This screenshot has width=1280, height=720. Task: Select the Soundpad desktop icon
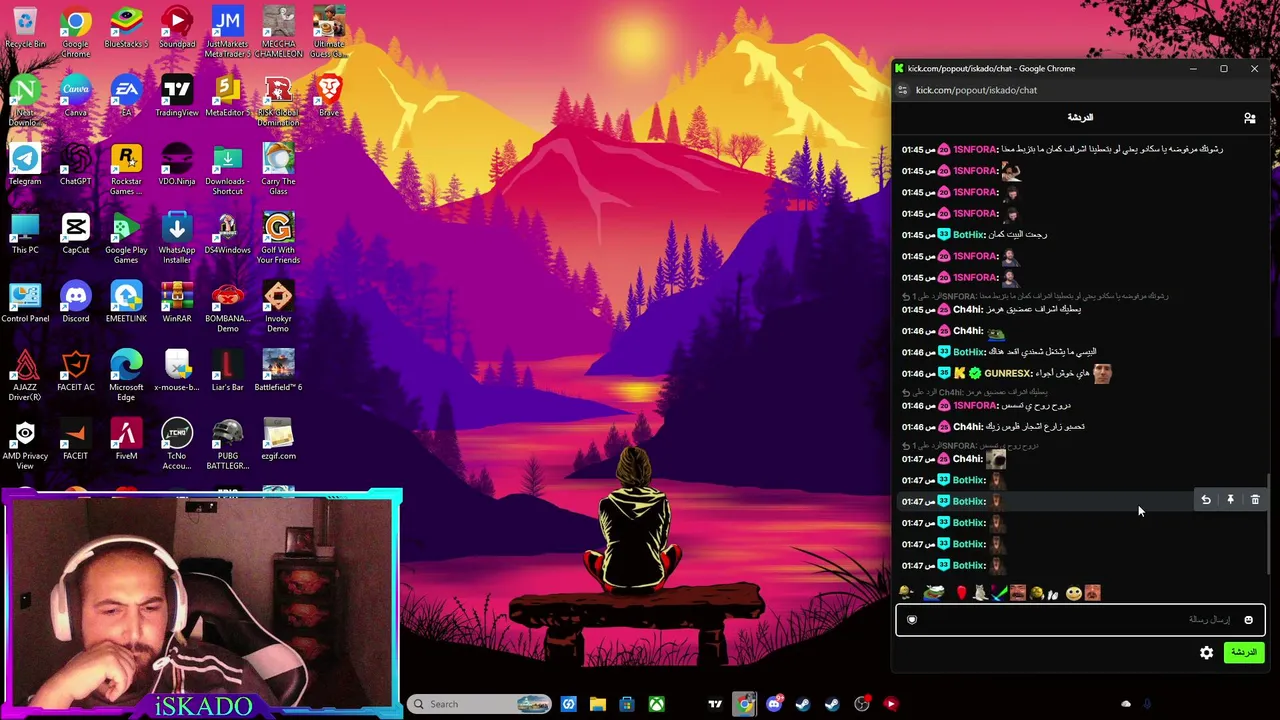(x=177, y=29)
